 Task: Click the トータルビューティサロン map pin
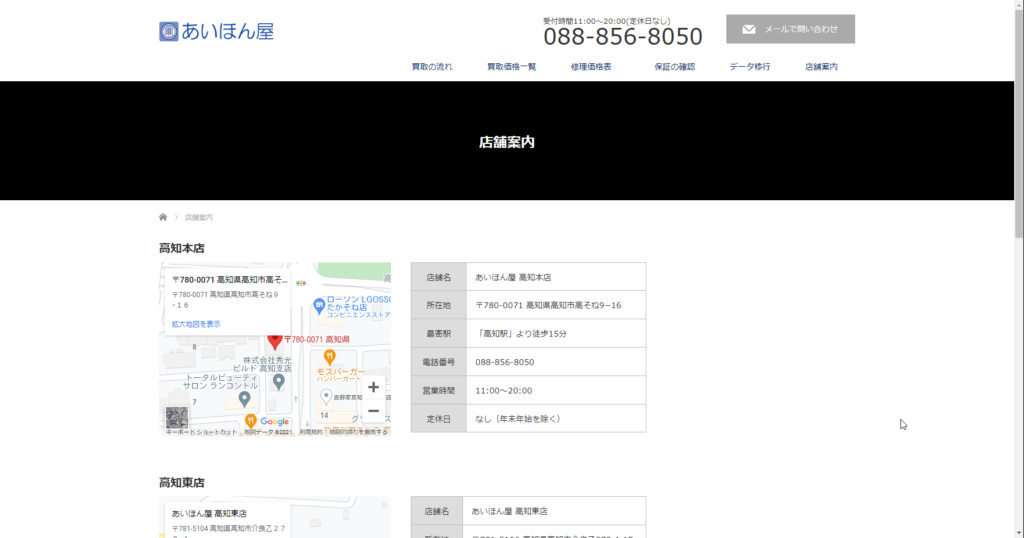pyautogui.click(x=244, y=398)
